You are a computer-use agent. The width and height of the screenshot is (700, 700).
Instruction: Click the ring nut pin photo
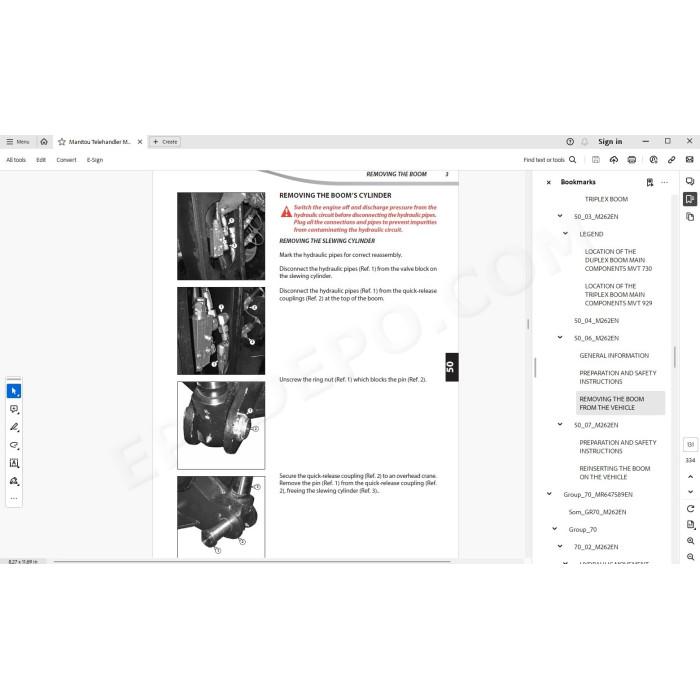[221, 425]
